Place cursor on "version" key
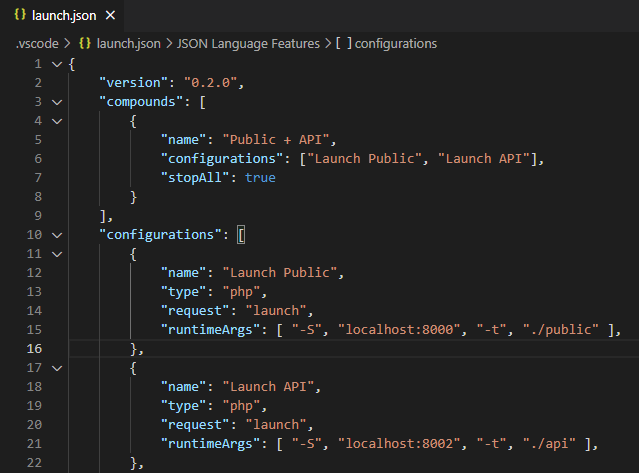 click(133, 83)
